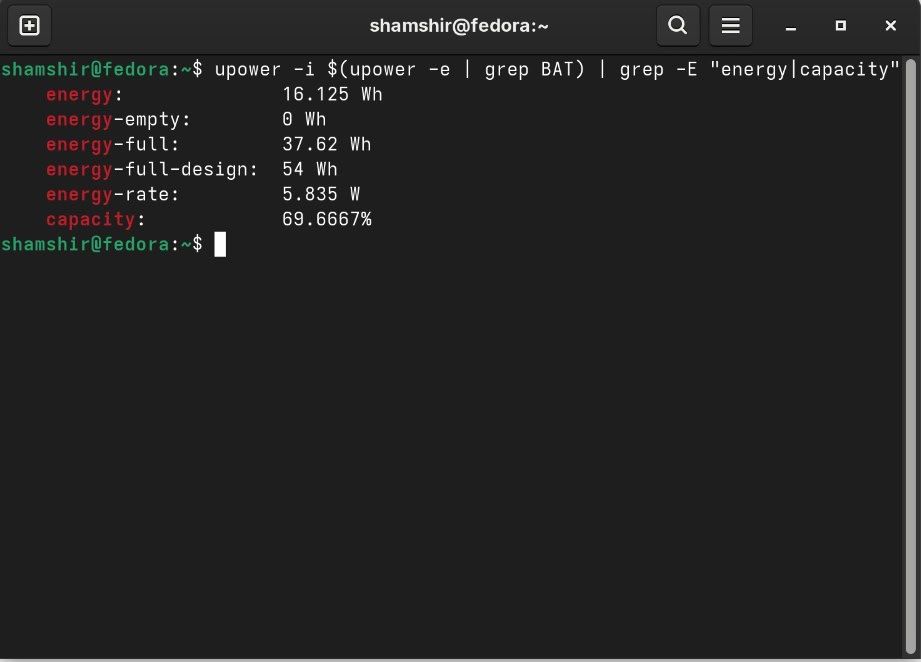921x662 pixels.
Task: Click the energy-empty label
Action: pos(118,120)
